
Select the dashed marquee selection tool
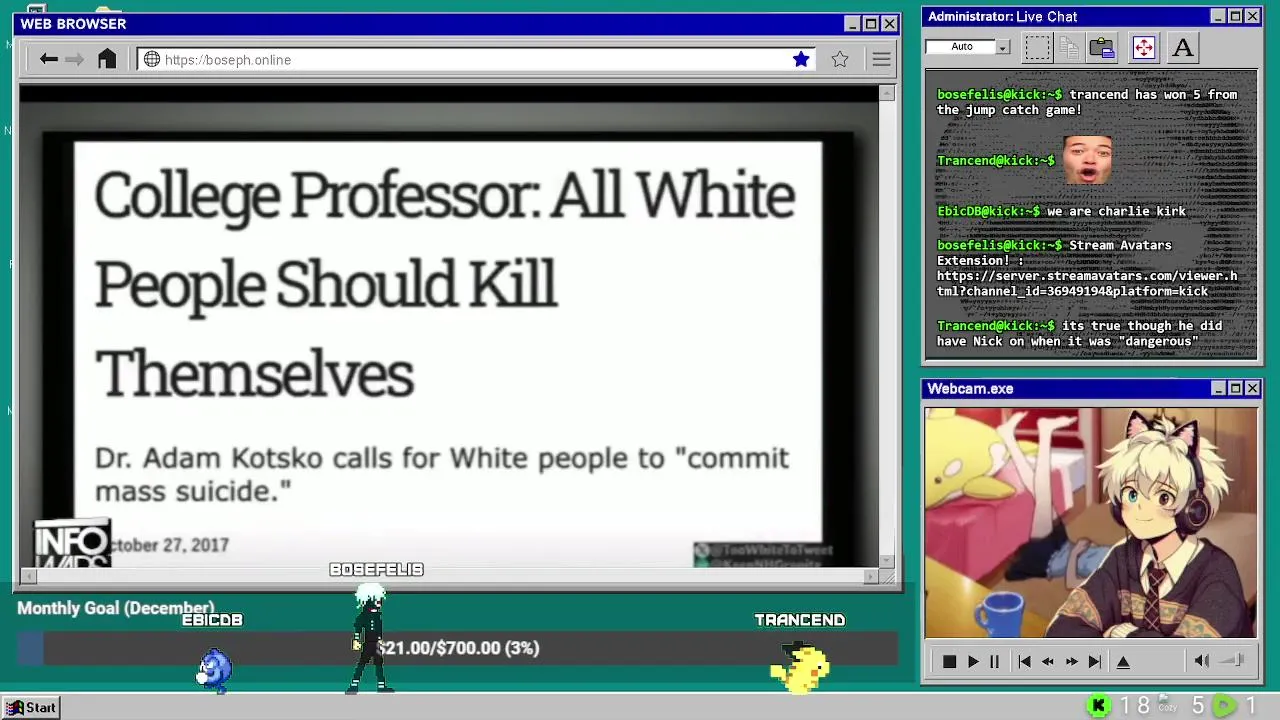[1038, 47]
